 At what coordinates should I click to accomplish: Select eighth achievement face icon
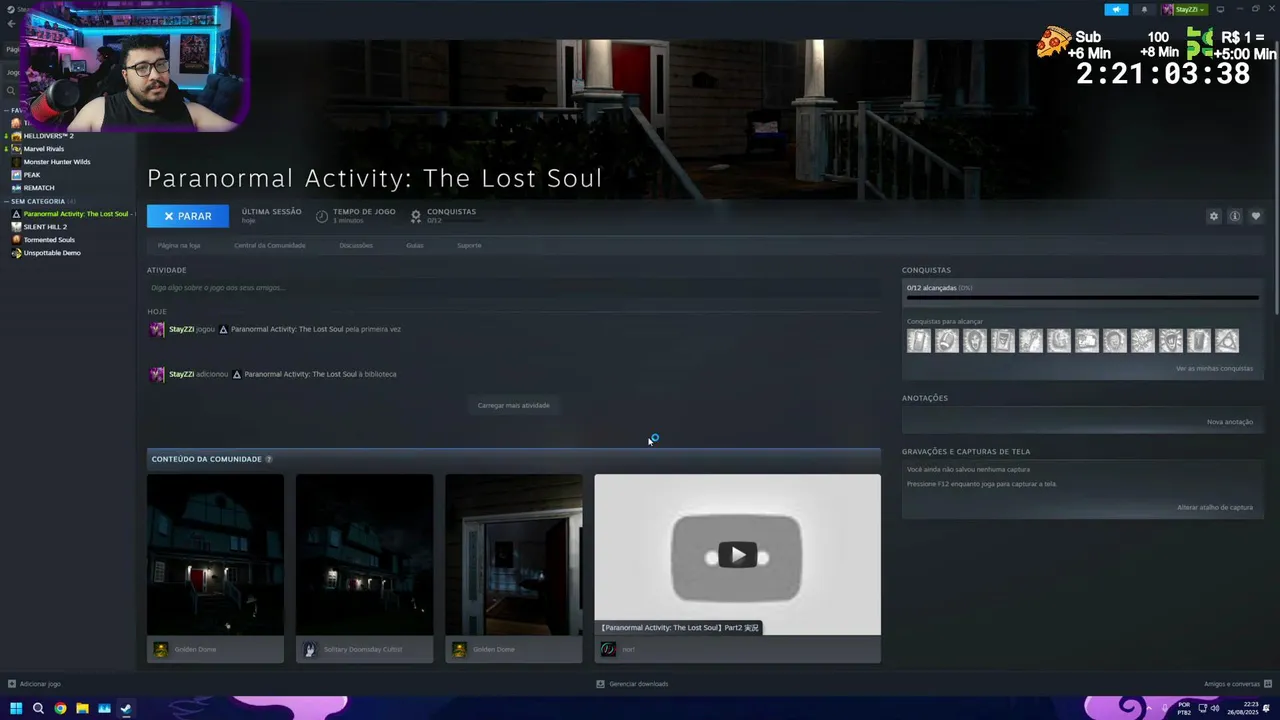click(1115, 341)
